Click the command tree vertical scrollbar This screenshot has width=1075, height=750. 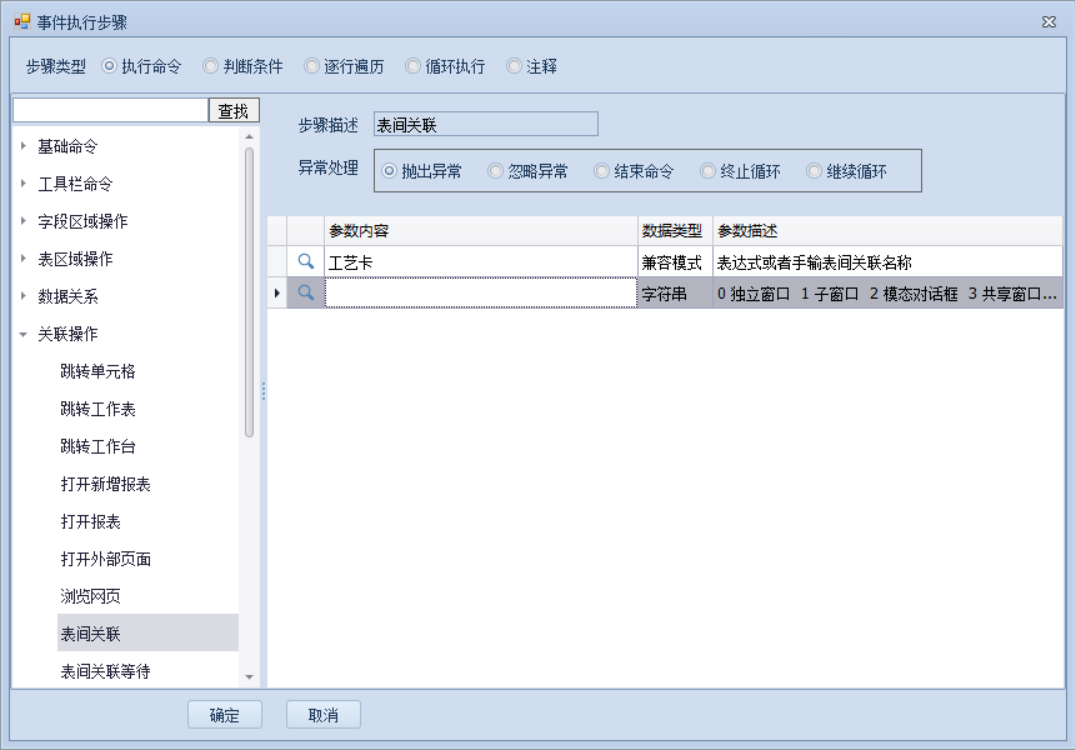[x=249, y=290]
